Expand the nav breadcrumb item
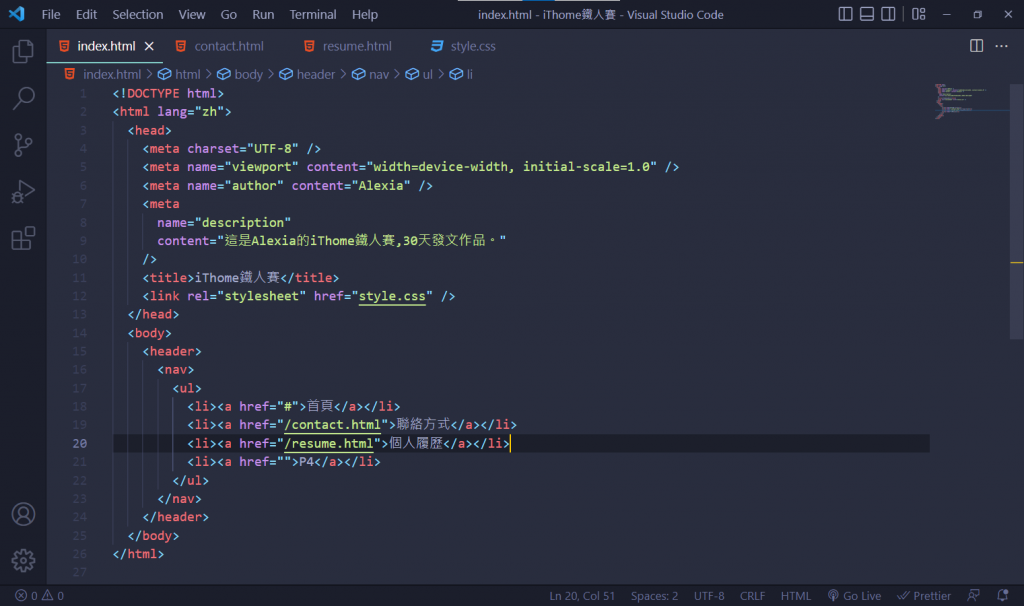Viewport: 1024px width, 606px height. click(370, 74)
